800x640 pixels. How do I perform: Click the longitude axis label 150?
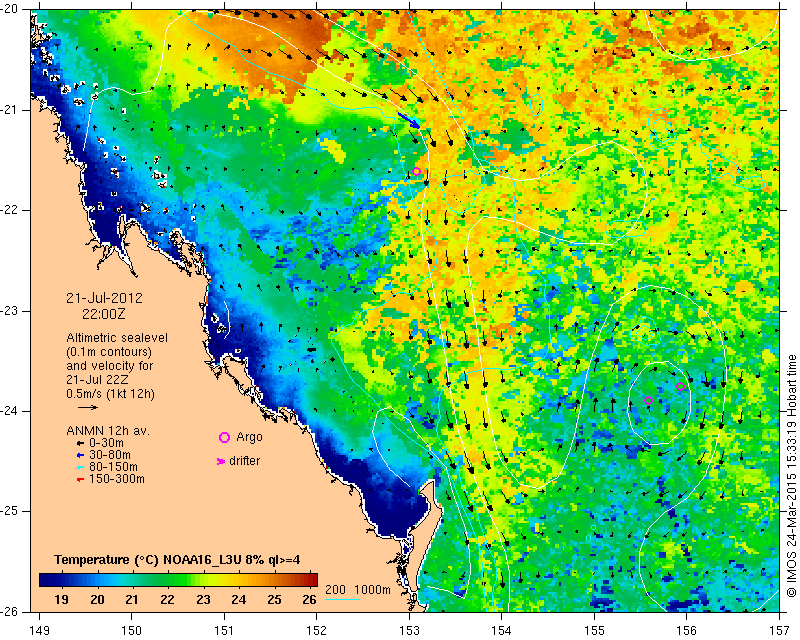132,631
